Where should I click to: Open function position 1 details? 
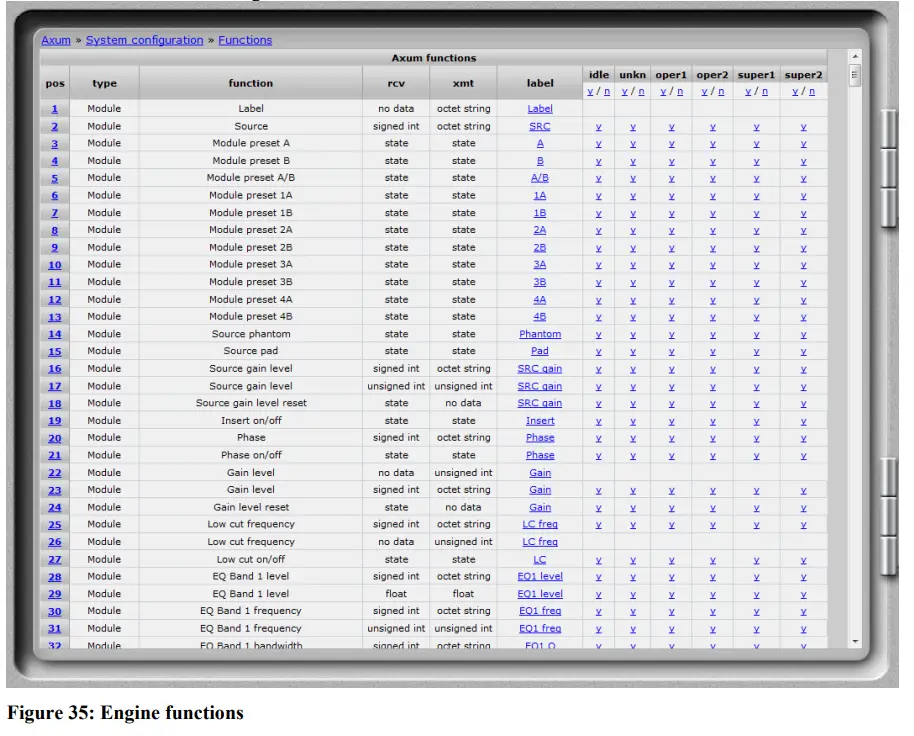(54, 109)
